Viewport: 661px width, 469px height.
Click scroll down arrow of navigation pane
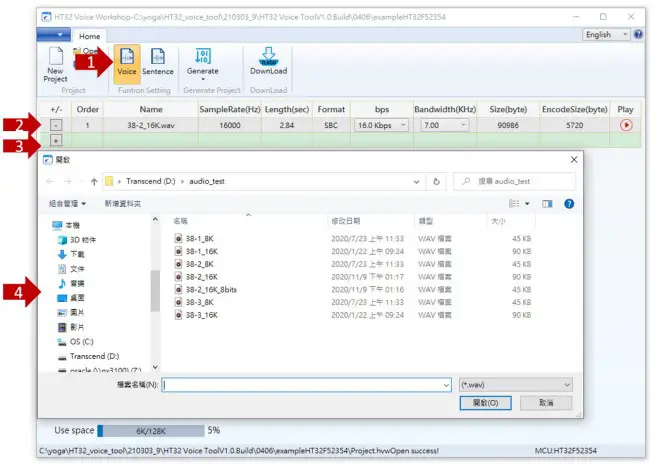pos(155,367)
